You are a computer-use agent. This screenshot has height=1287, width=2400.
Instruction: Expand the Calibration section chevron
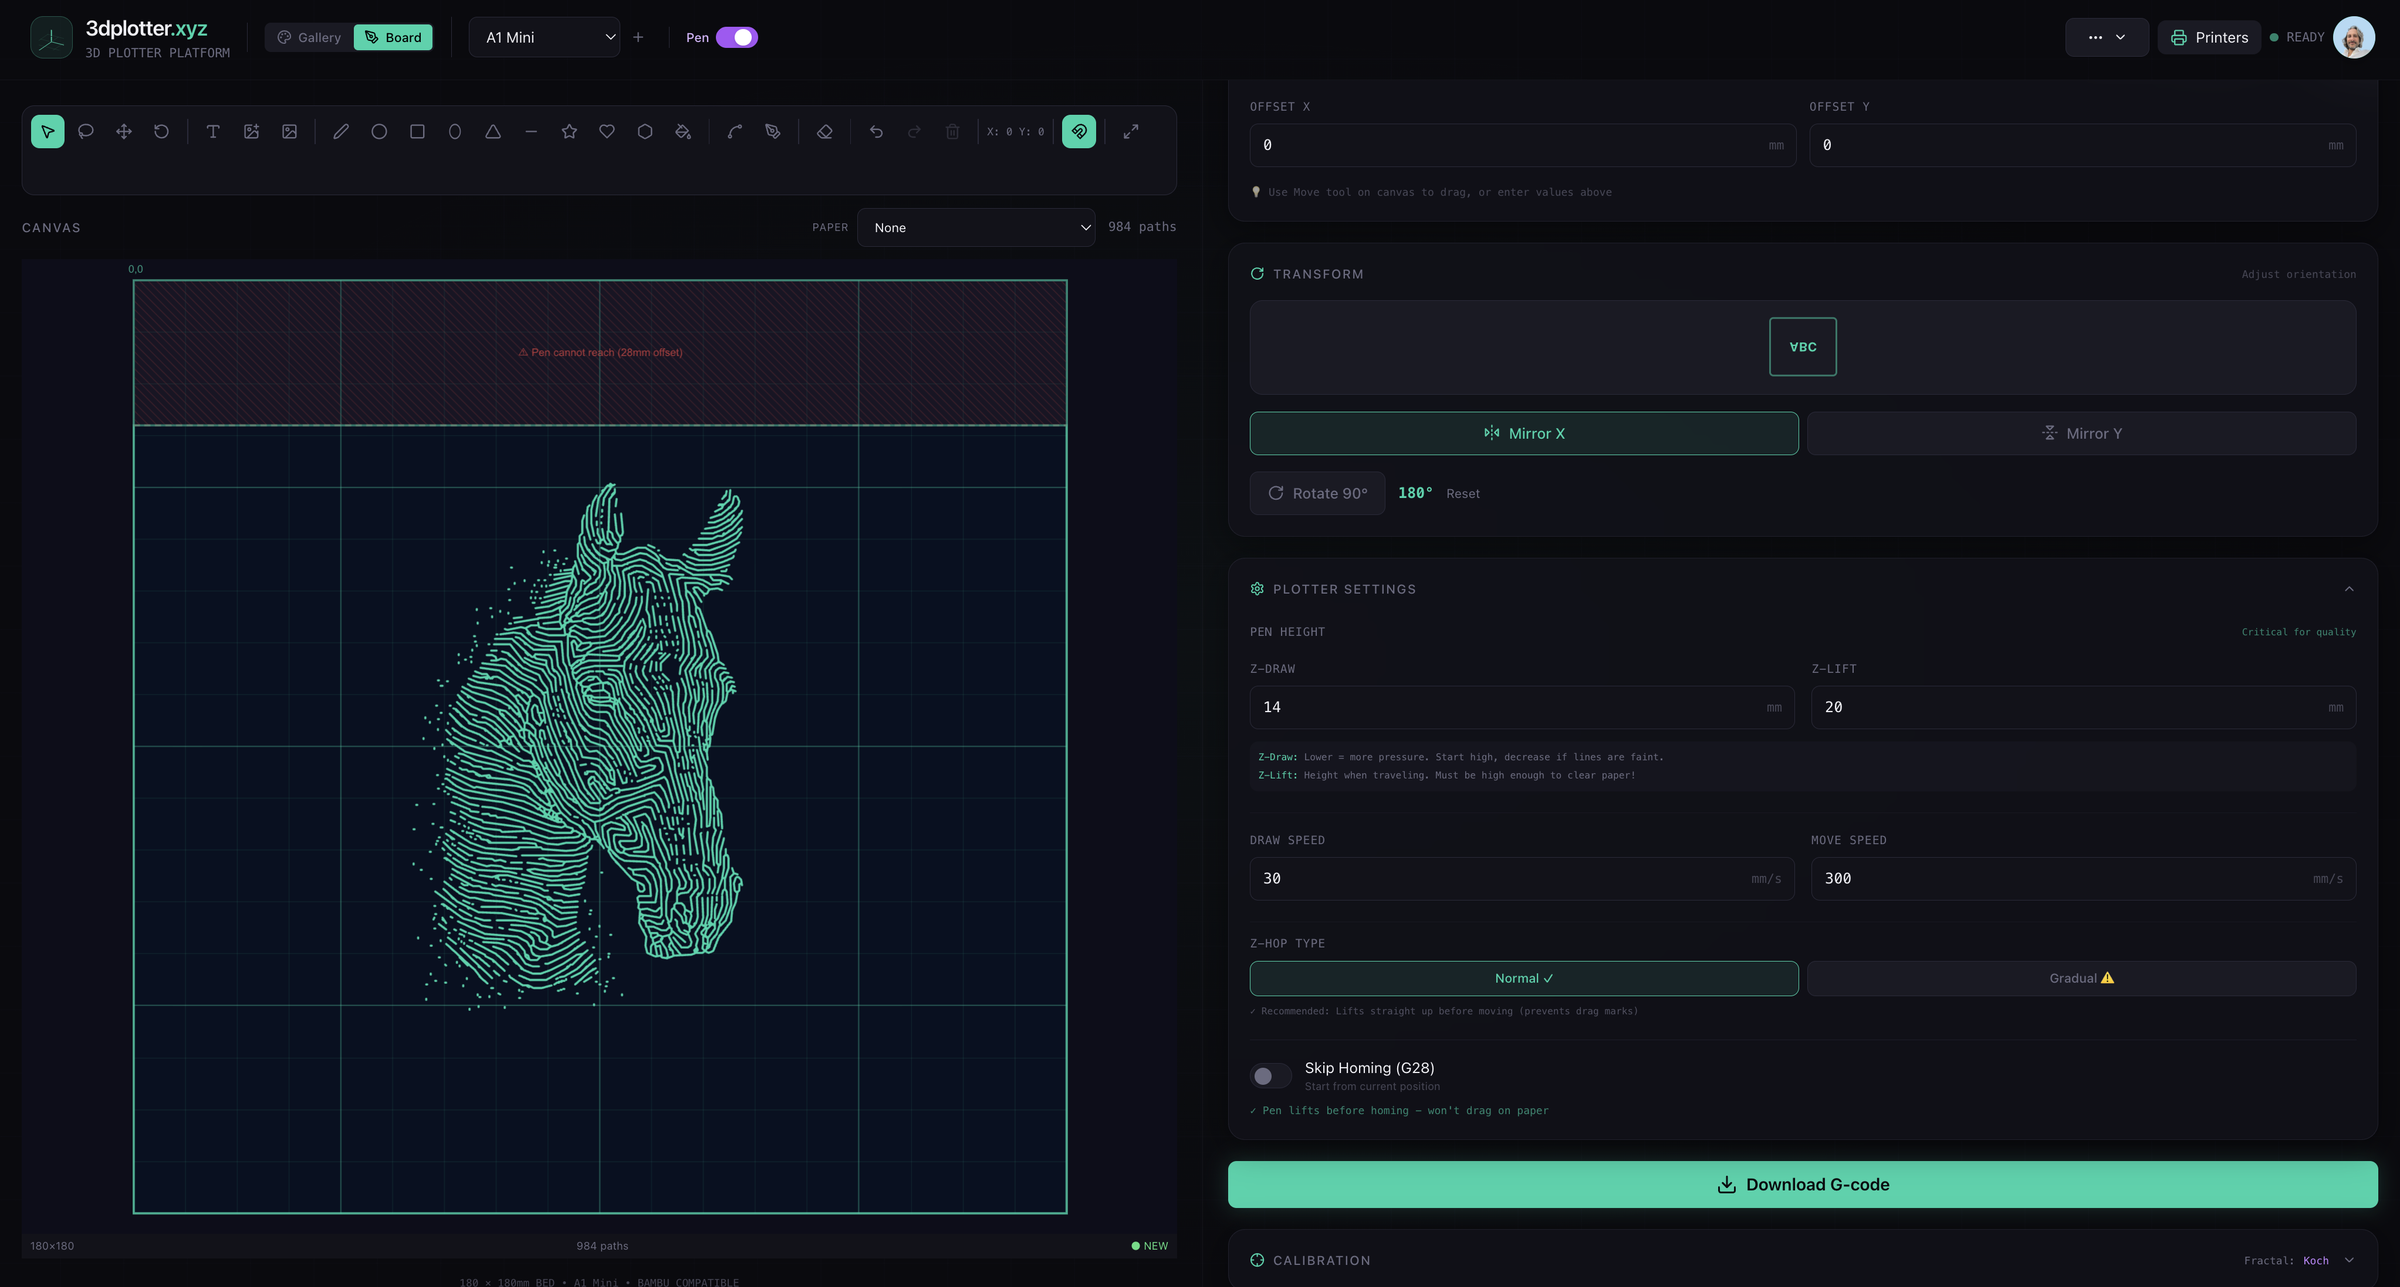tap(2349, 1261)
